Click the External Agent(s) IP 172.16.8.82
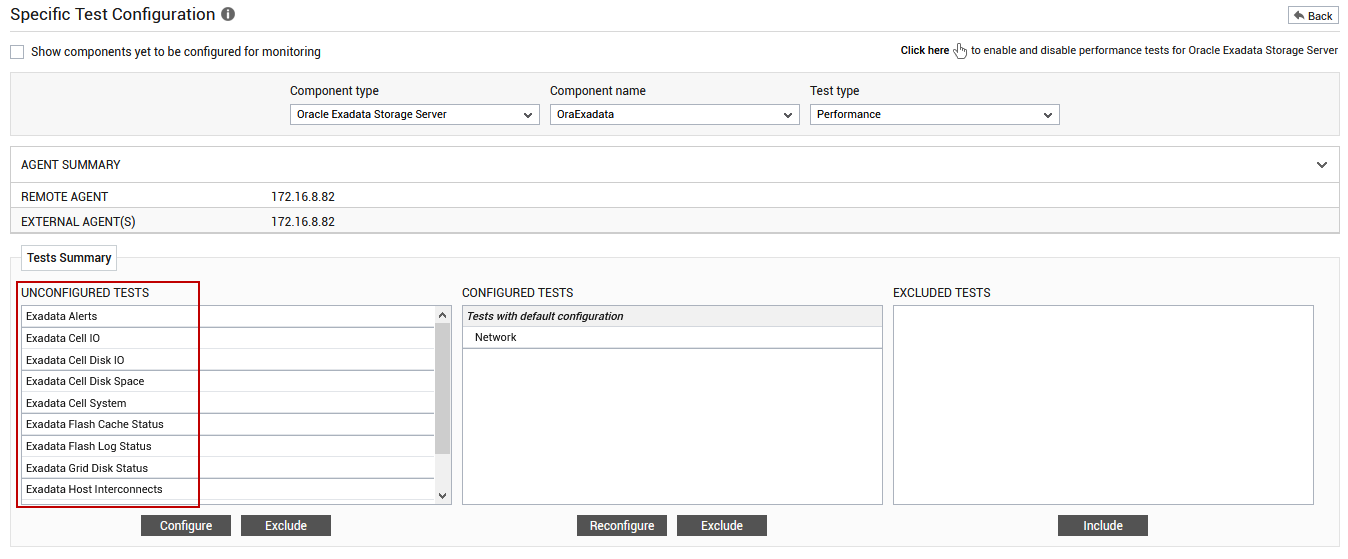Image resolution: width=1348 pixels, height=559 pixels. 303,222
